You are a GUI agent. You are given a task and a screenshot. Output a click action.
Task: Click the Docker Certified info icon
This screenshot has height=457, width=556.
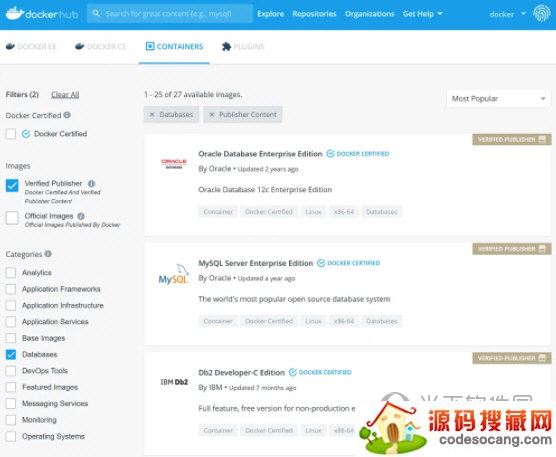[67, 115]
